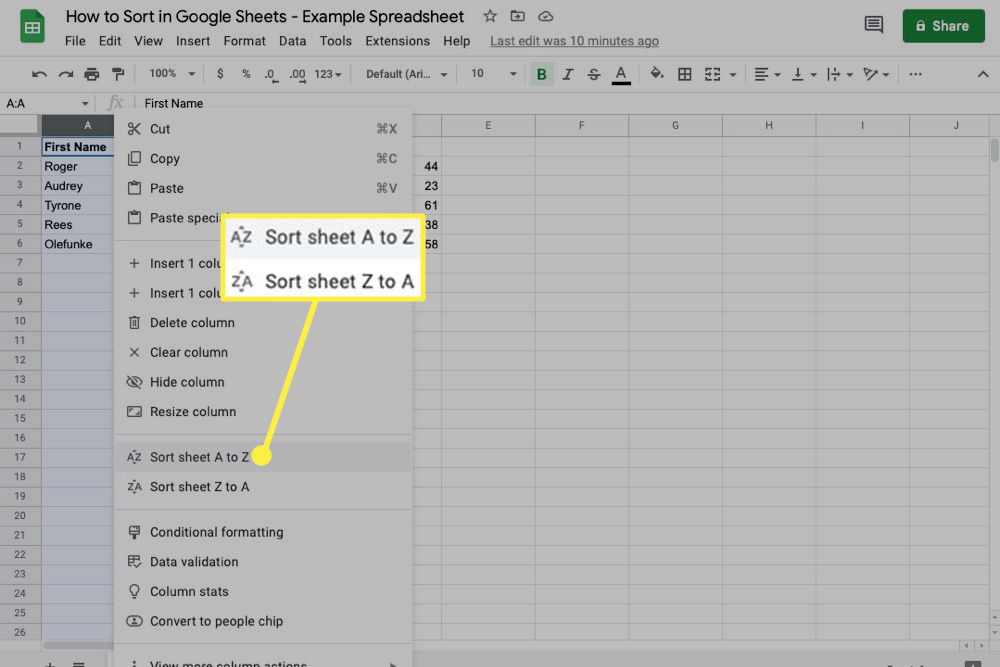
Task: Click the Move to folder icon
Action: [518, 17]
